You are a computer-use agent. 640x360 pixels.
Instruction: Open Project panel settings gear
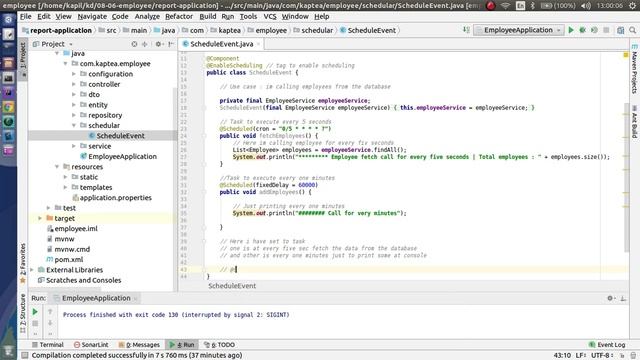tap(158, 44)
